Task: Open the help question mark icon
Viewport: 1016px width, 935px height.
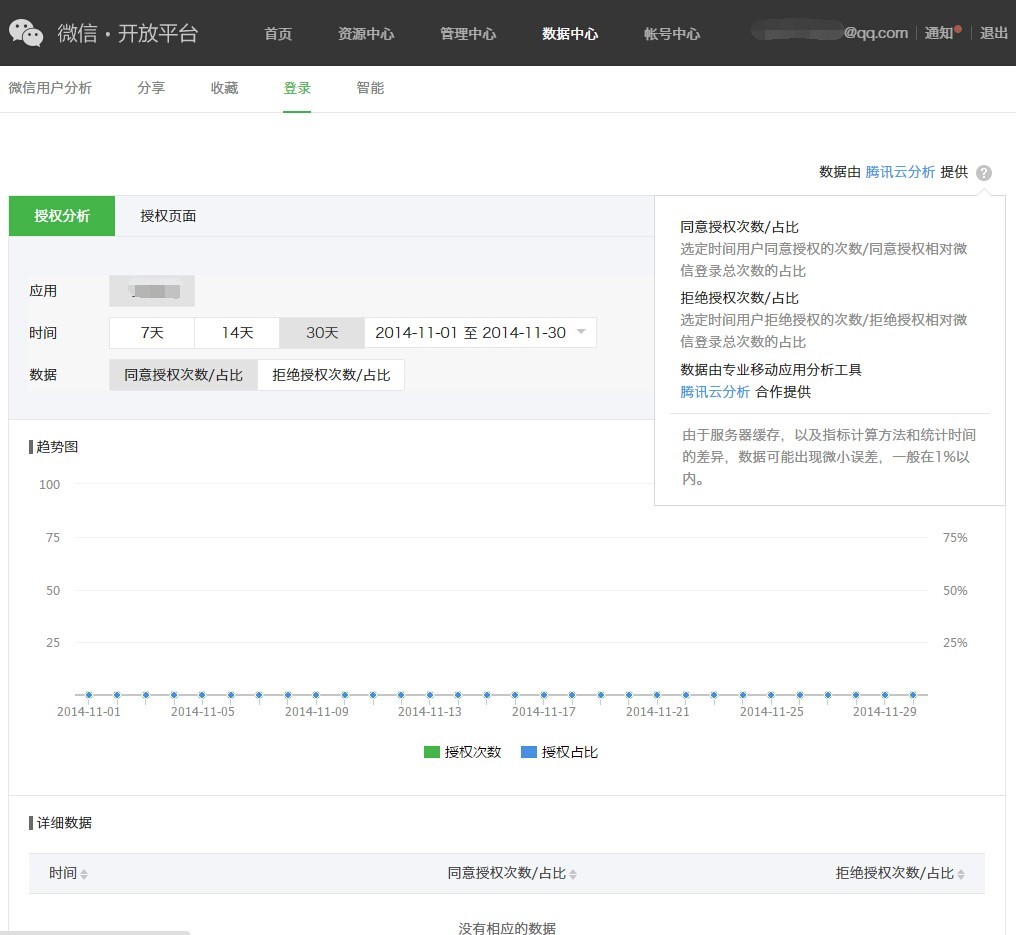Action: click(x=984, y=173)
